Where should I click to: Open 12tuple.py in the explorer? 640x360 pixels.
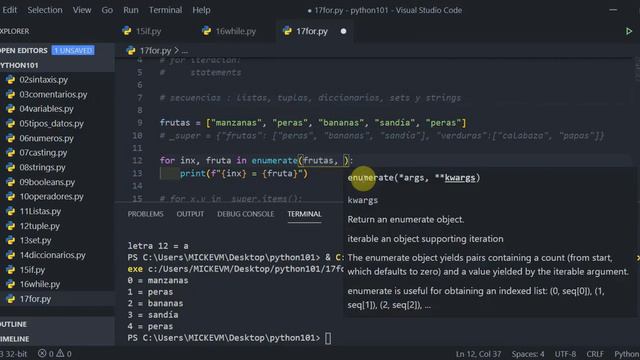click(40, 226)
